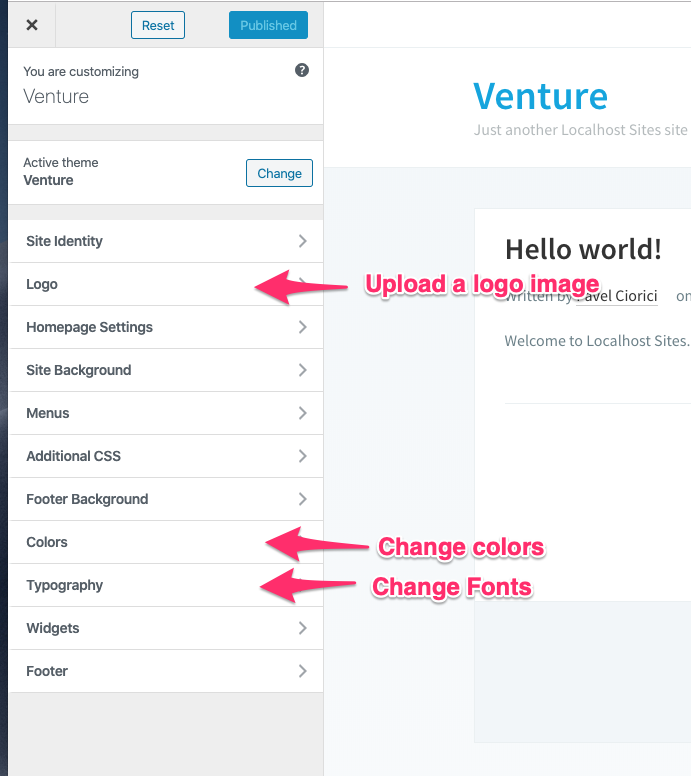Viewport: 691px width, 776px height.
Task: Click the site tagline text in preview
Action: 581,130
